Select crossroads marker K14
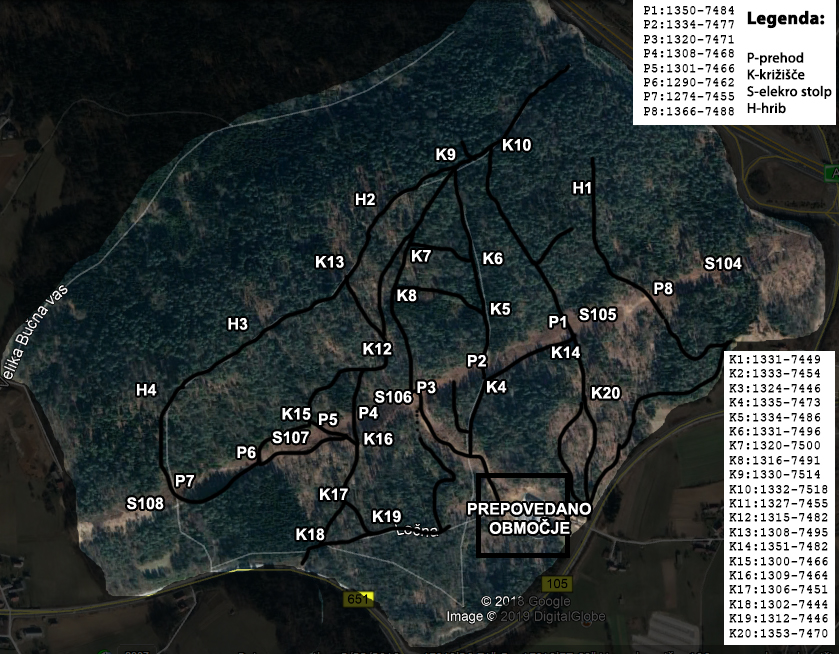Screen dimensions: 839x654 pyautogui.click(x=565, y=352)
